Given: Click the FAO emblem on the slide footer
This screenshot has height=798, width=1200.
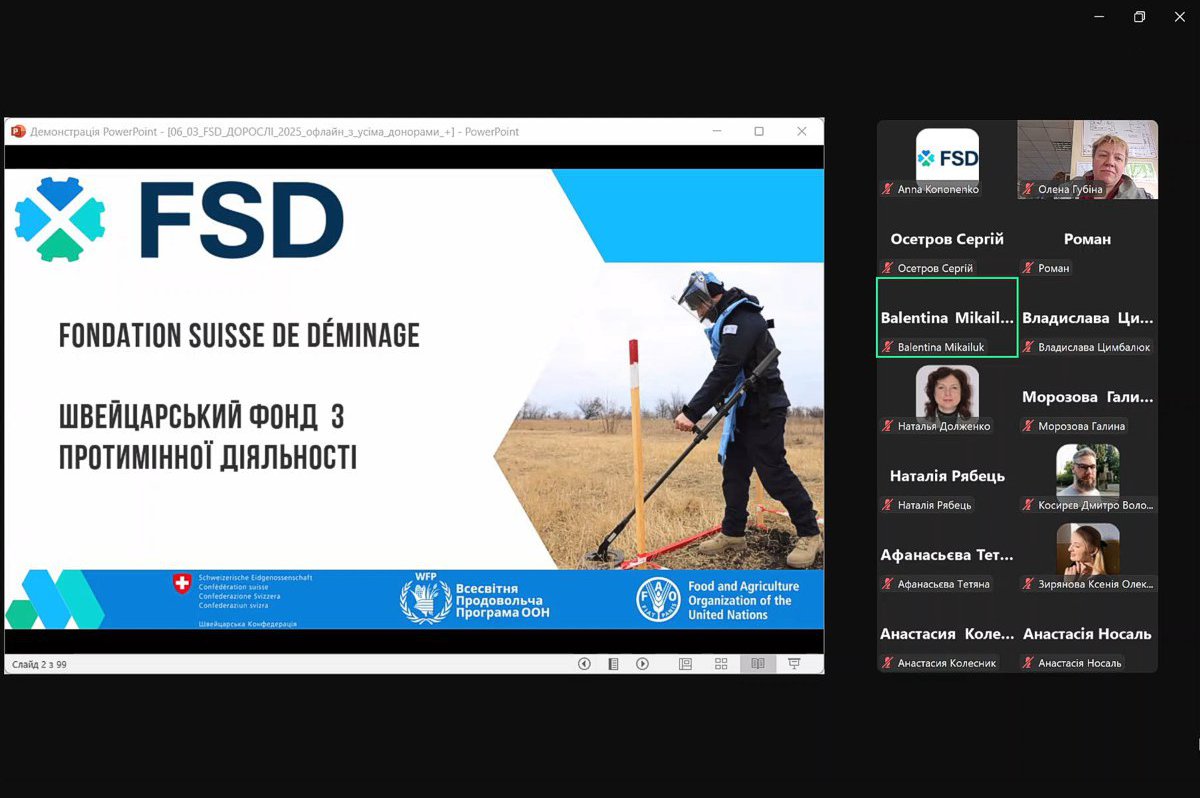Looking at the screenshot, I should [x=659, y=599].
